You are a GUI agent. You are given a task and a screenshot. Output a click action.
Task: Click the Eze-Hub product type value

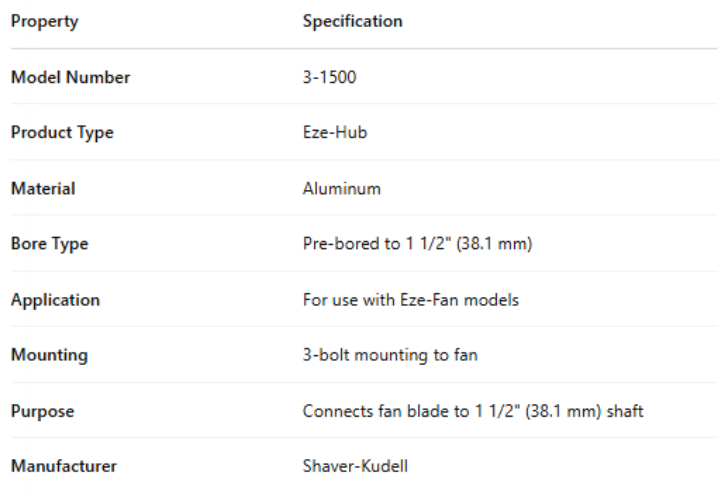click(x=334, y=133)
